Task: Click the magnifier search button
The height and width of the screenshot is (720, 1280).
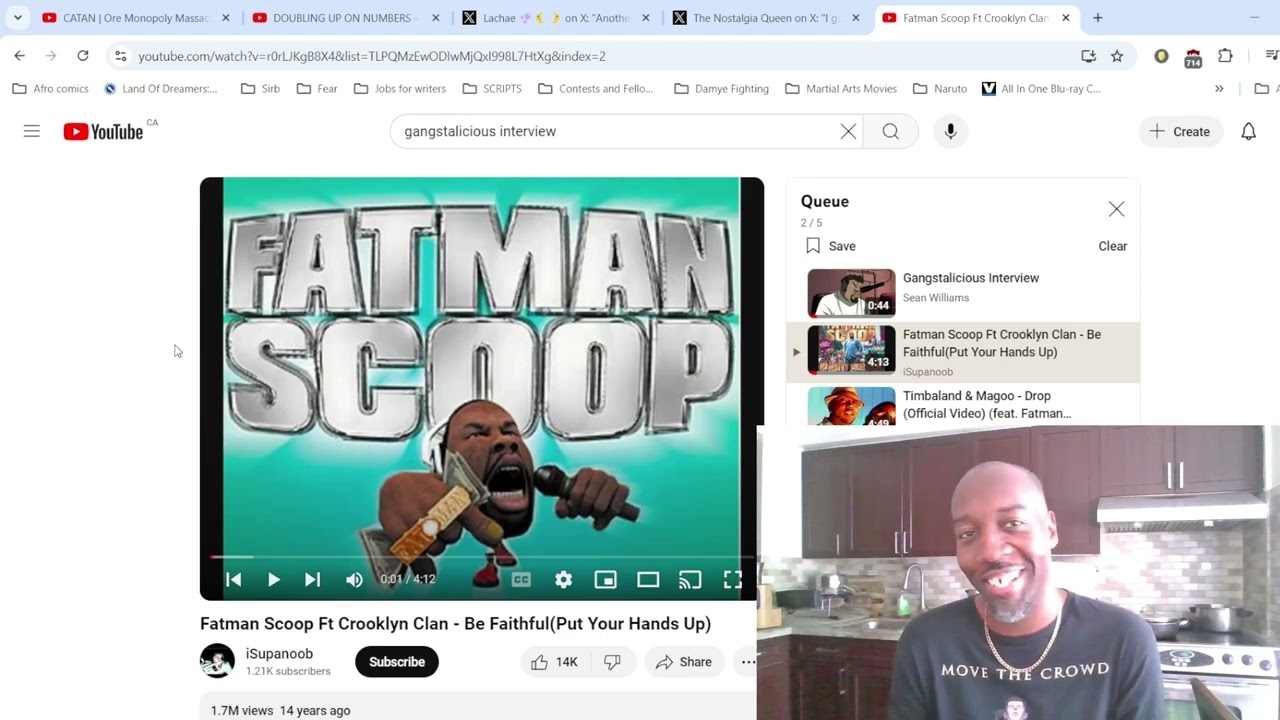Action: 890,131
